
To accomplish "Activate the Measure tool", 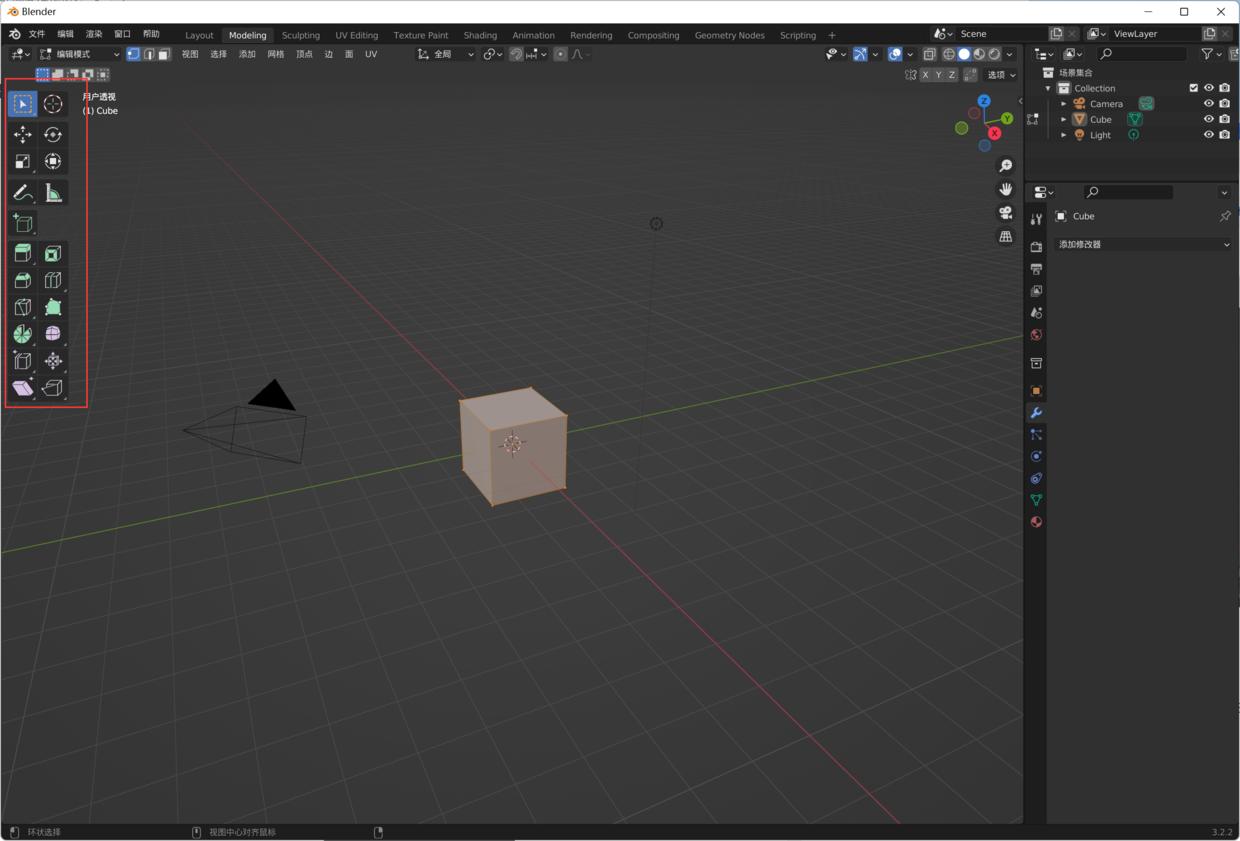I will [52, 192].
